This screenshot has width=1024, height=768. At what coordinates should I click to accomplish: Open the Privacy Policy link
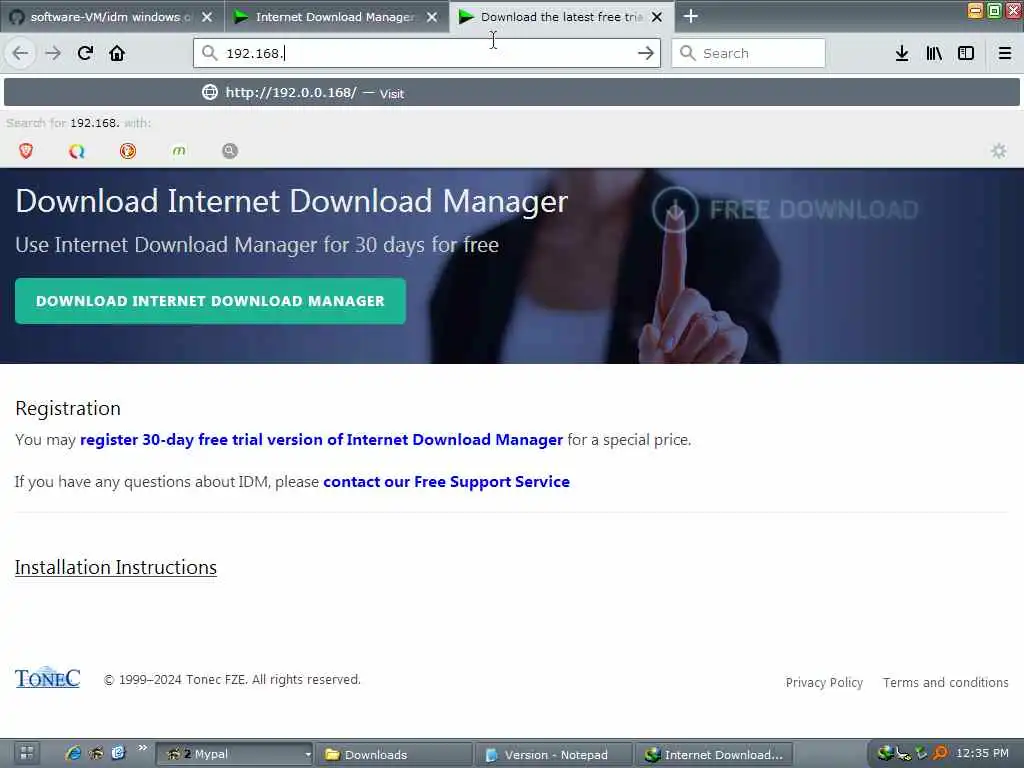(824, 682)
